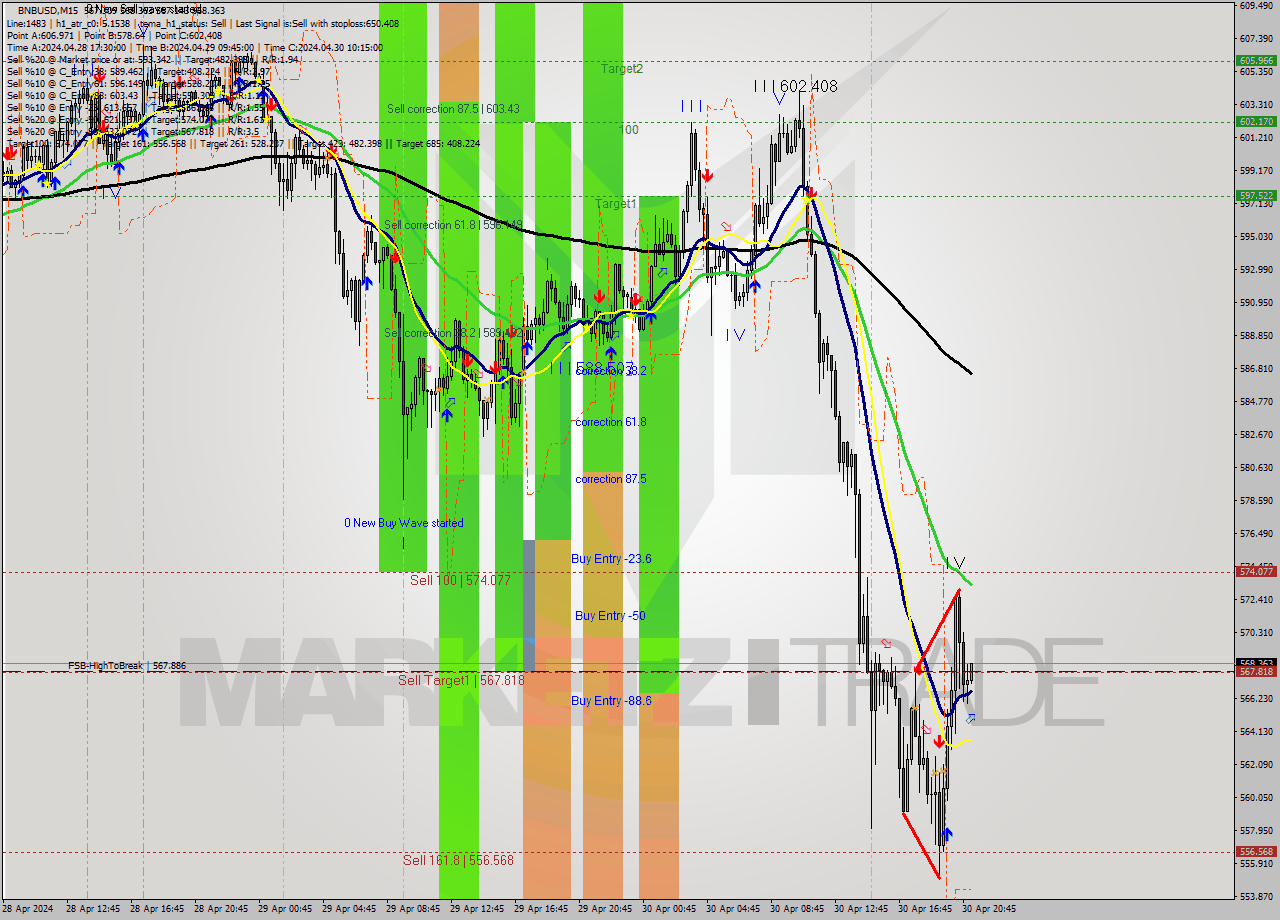Click the Target2 label
The image size is (1280, 920).
click(622, 69)
